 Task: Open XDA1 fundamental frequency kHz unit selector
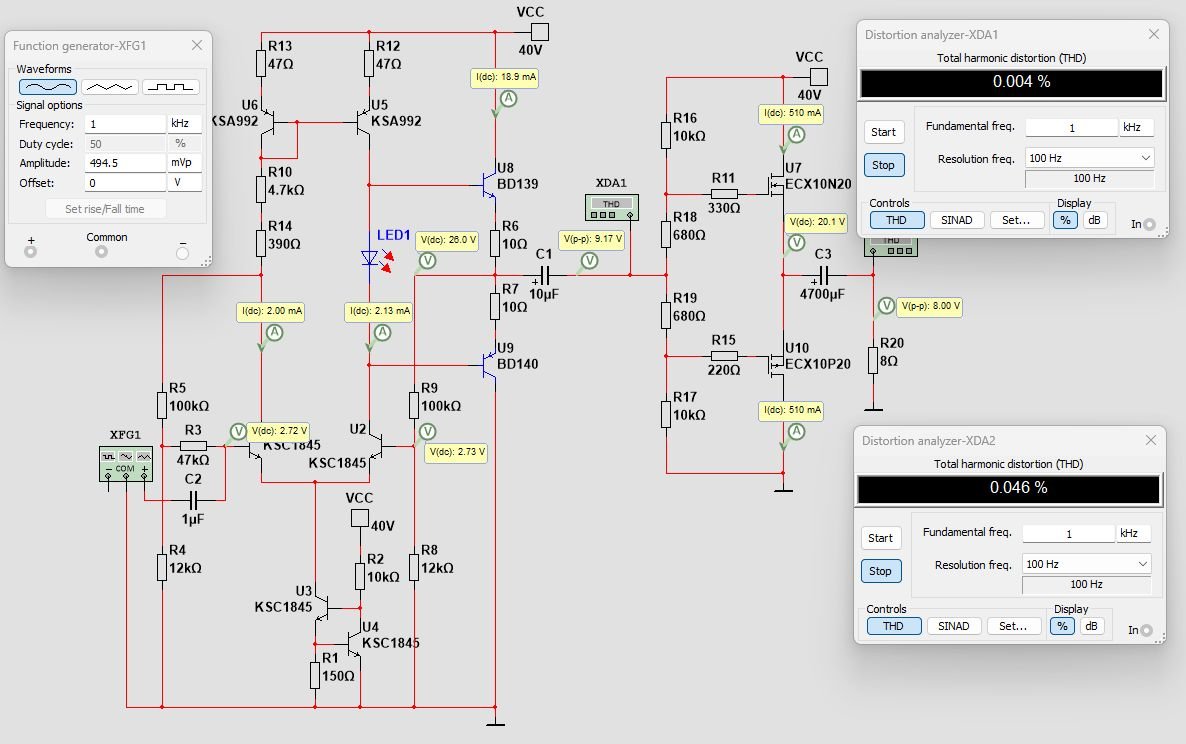(x=1137, y=127)
